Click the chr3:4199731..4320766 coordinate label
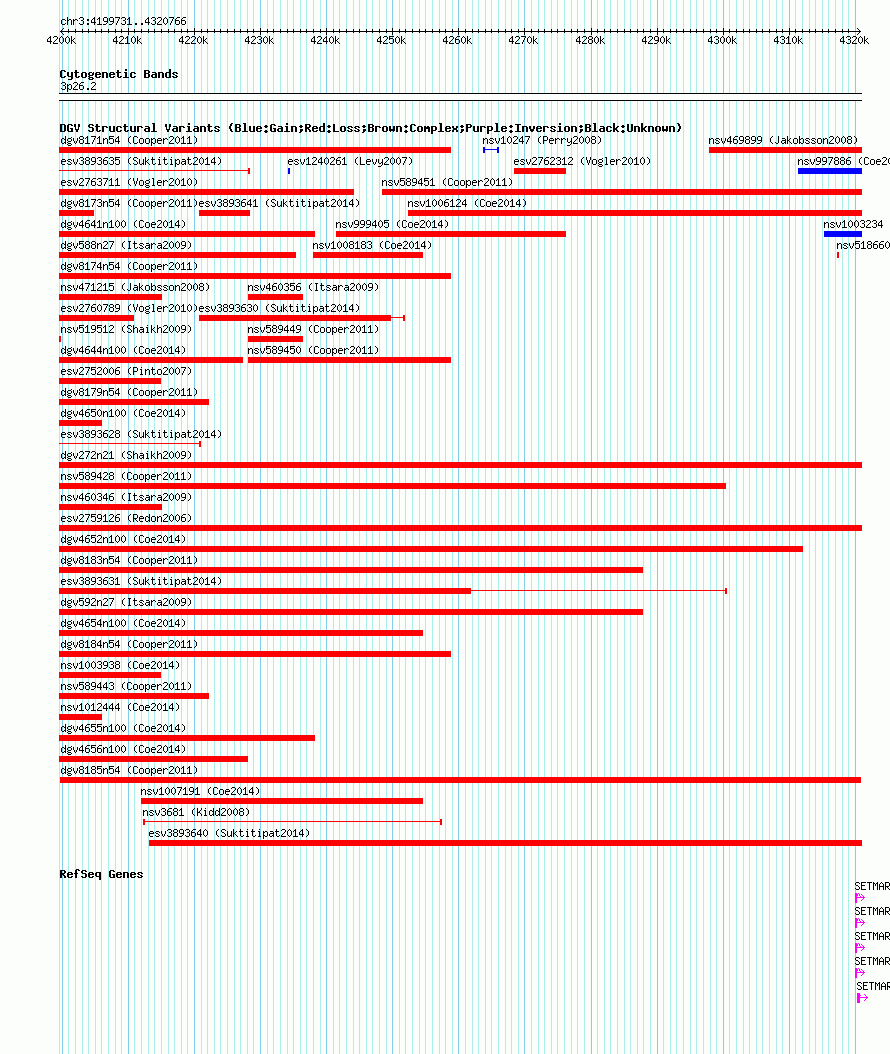The image size is (890, 1054). tap(124, 22)
